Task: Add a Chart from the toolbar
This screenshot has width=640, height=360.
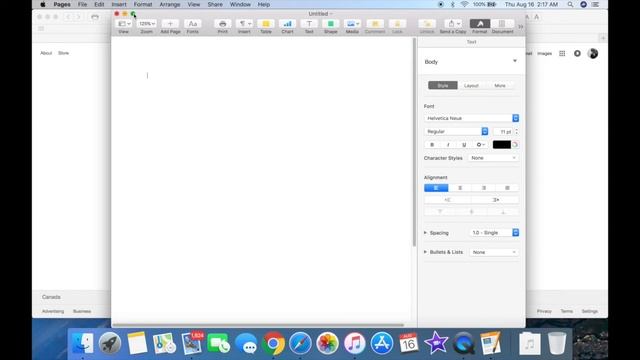Action: (287, 24)
